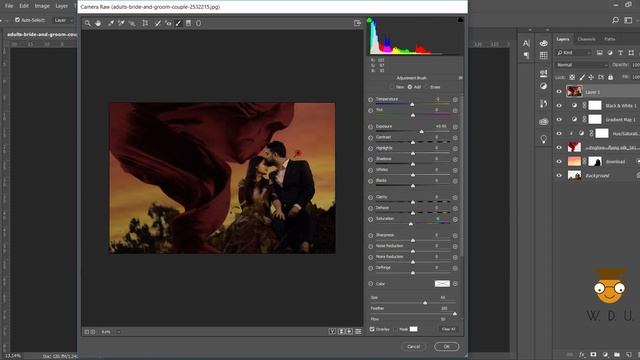
Task: Click the Lock image pixels brush icon
Action: (582, 77)
